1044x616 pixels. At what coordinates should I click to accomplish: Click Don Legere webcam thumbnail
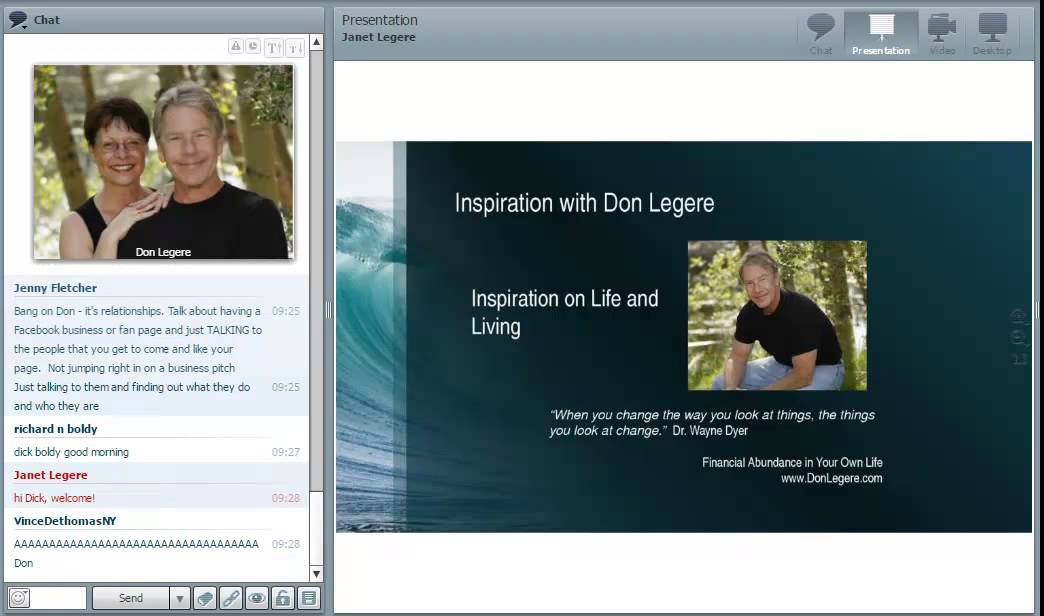[163, 162]
